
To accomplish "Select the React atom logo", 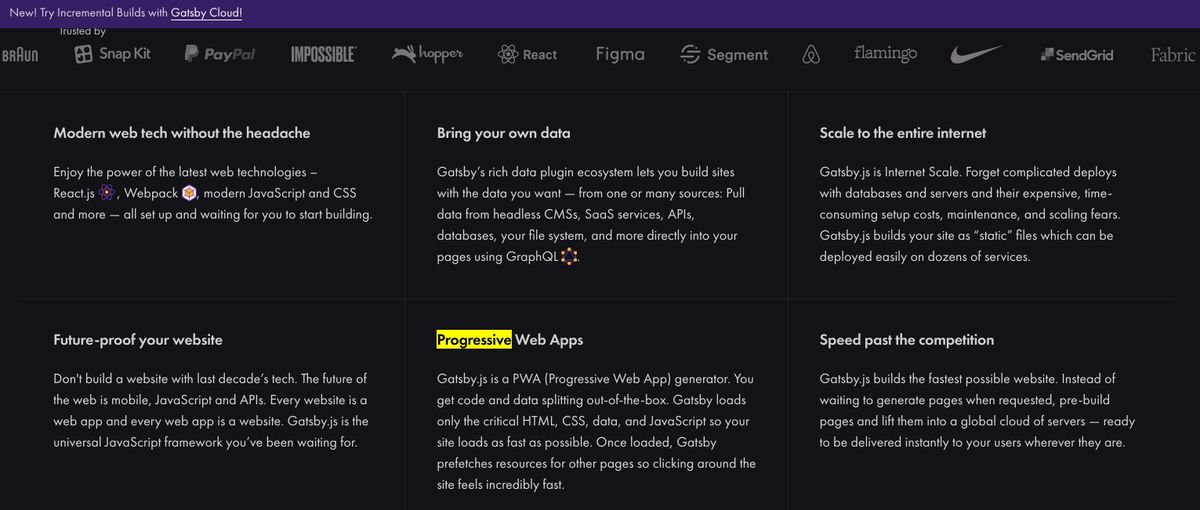I will pos(527,55).
